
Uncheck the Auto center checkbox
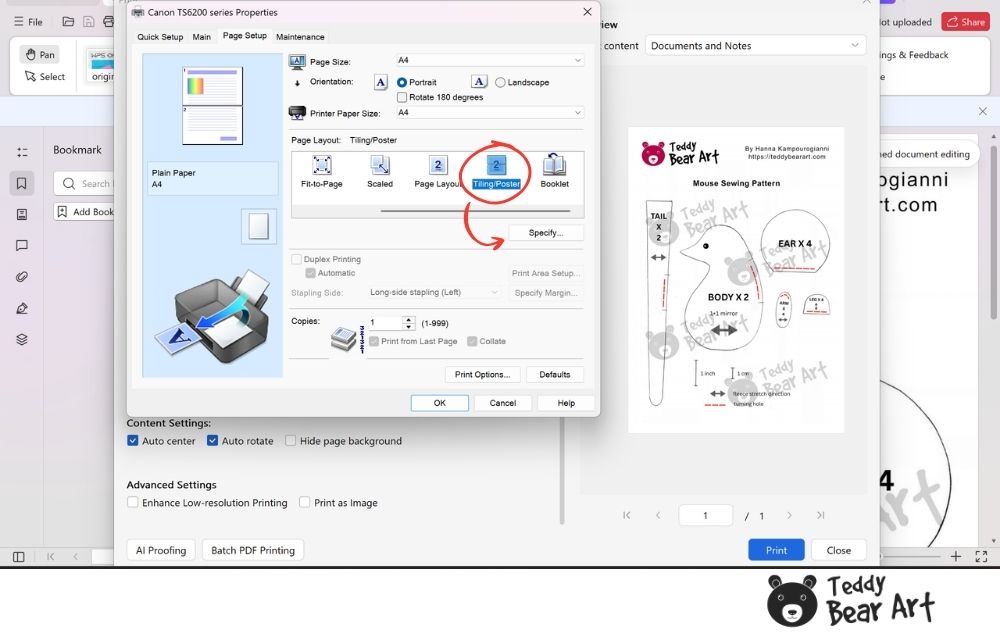point(133,440)
